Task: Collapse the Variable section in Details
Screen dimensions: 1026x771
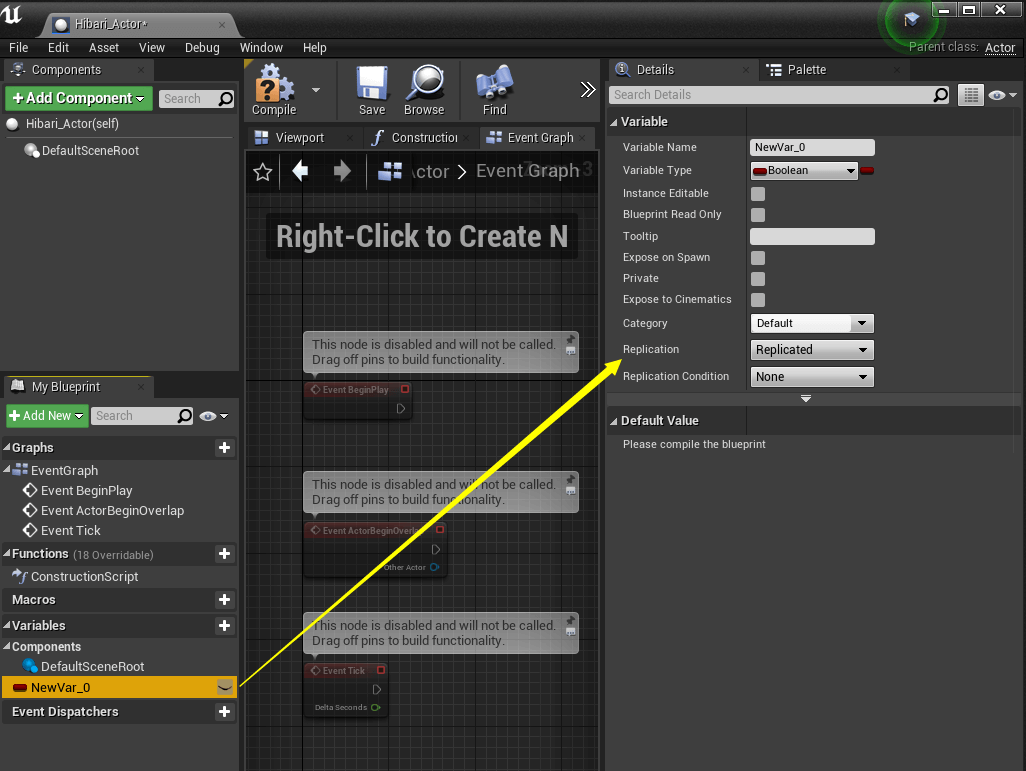Action: point(614,122)
